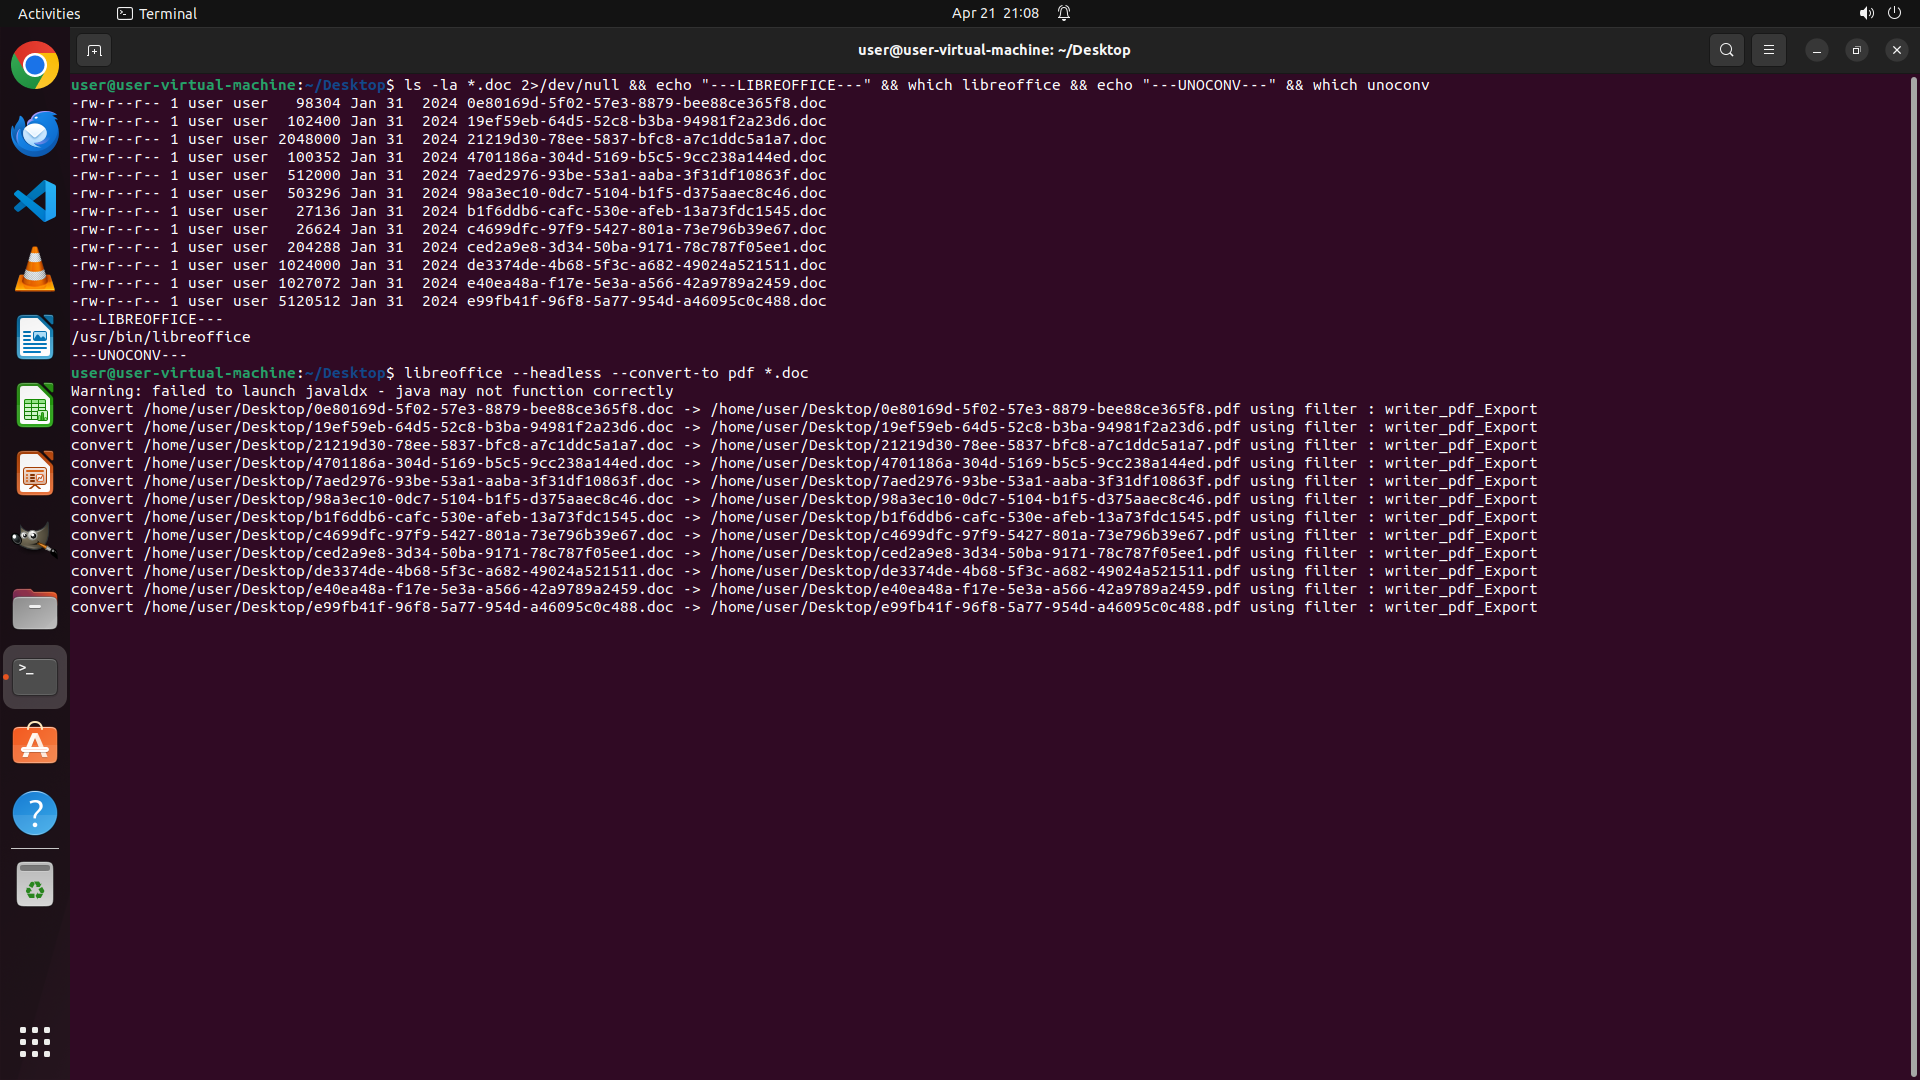Open the Trash from the dock
This screenshot has height=1080, width=1920.
pyautogui.click(x=35, y=885)
